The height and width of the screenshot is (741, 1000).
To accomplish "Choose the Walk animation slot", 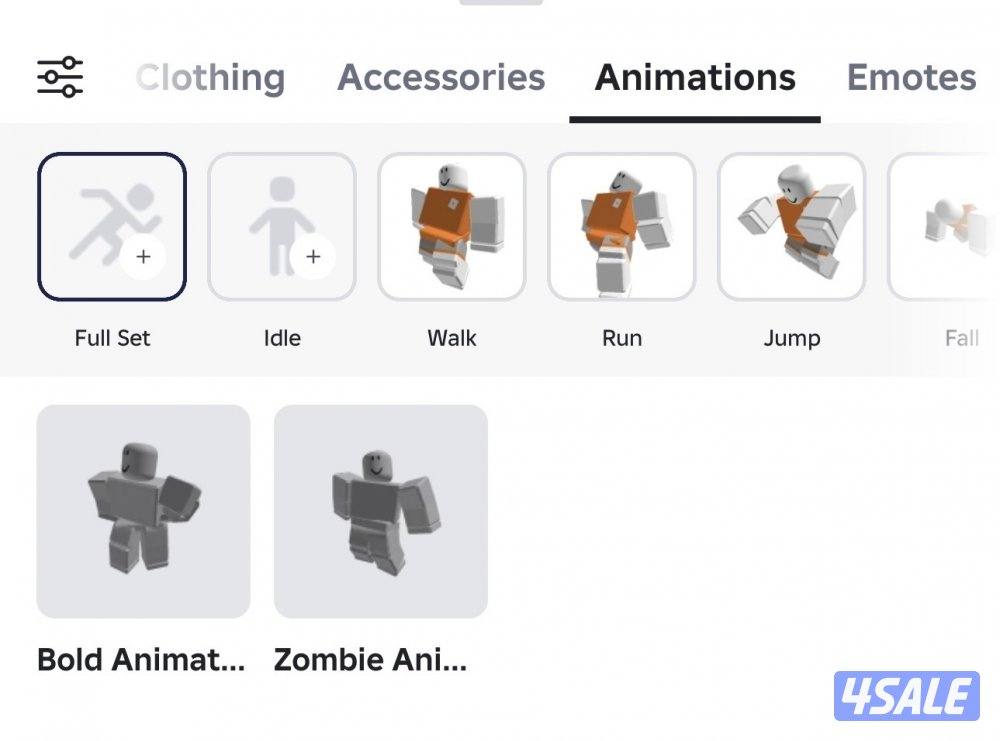I will coord(452,226).
